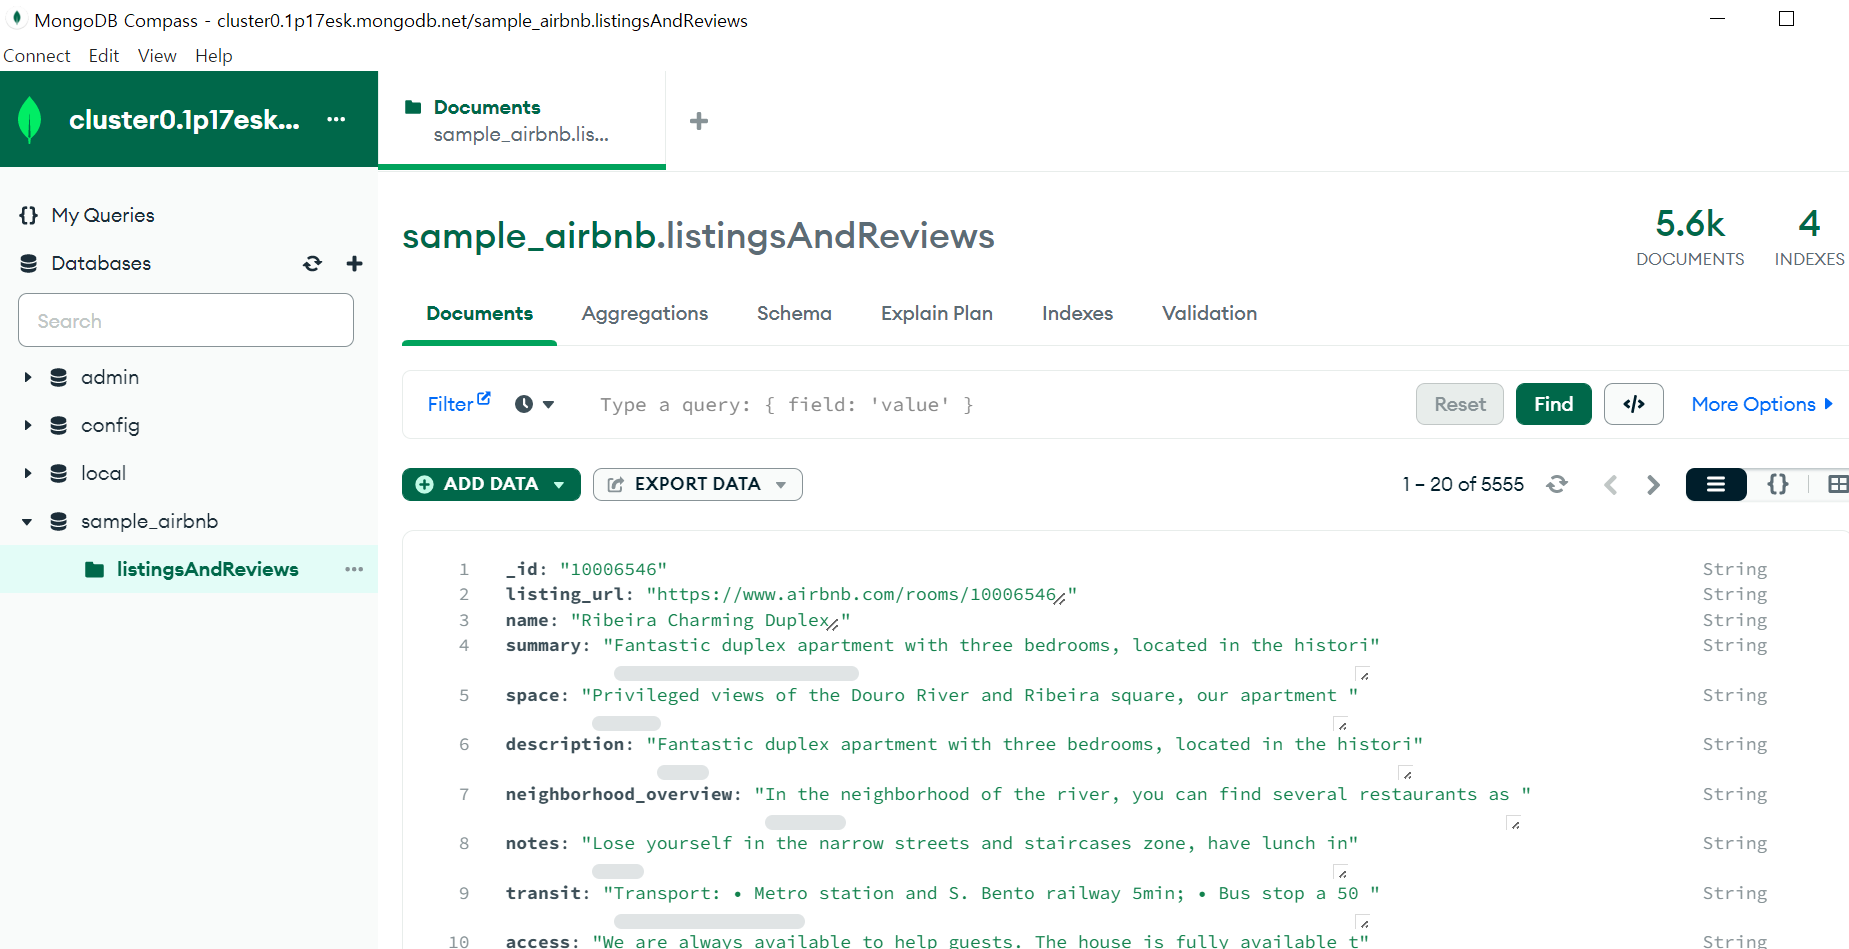This screenshot has height=949, width=1849.
Task: Click into the query filter input
Action: point(995,404)
